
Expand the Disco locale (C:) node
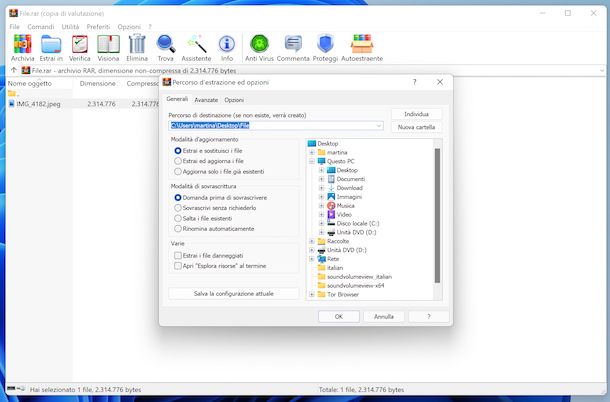pos(321,223)
